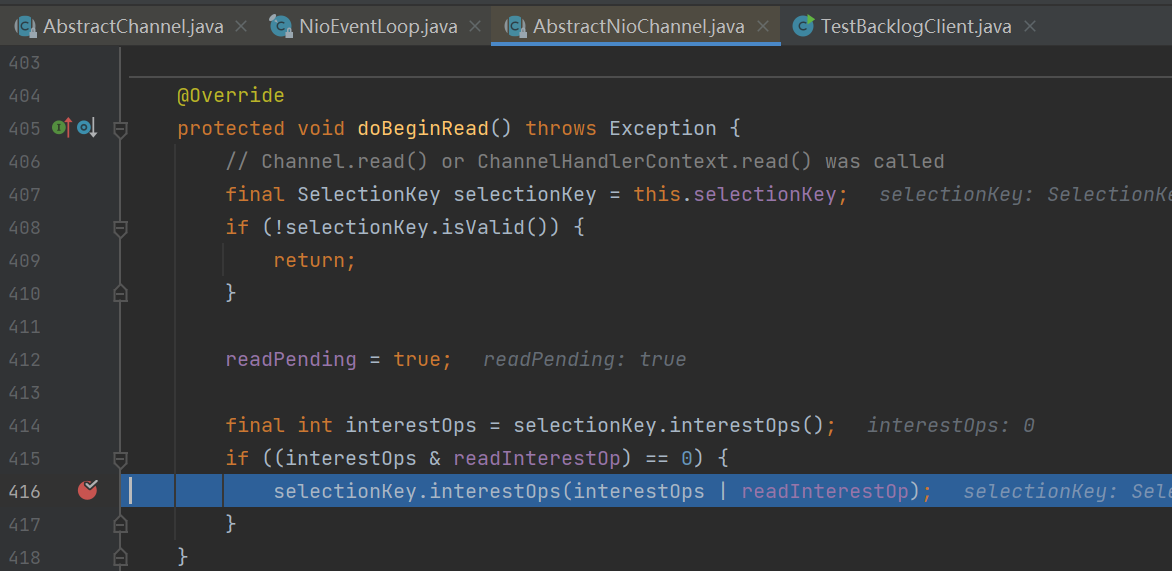This screenshot has width=1172, height=571.
Task: Switch to the AbstractChannel.java tab
Action: [x=133, y=27]
